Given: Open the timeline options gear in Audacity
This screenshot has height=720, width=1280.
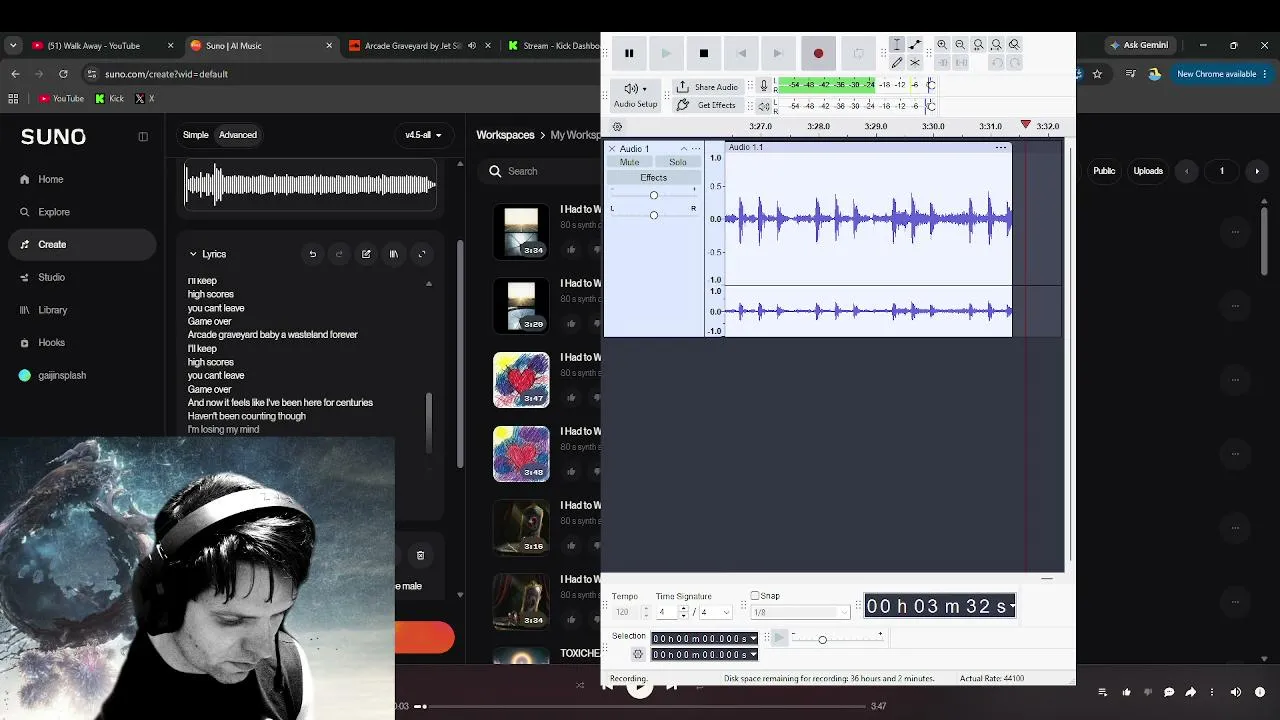Looking at the screenshot, I should click(x=617, y=127).
